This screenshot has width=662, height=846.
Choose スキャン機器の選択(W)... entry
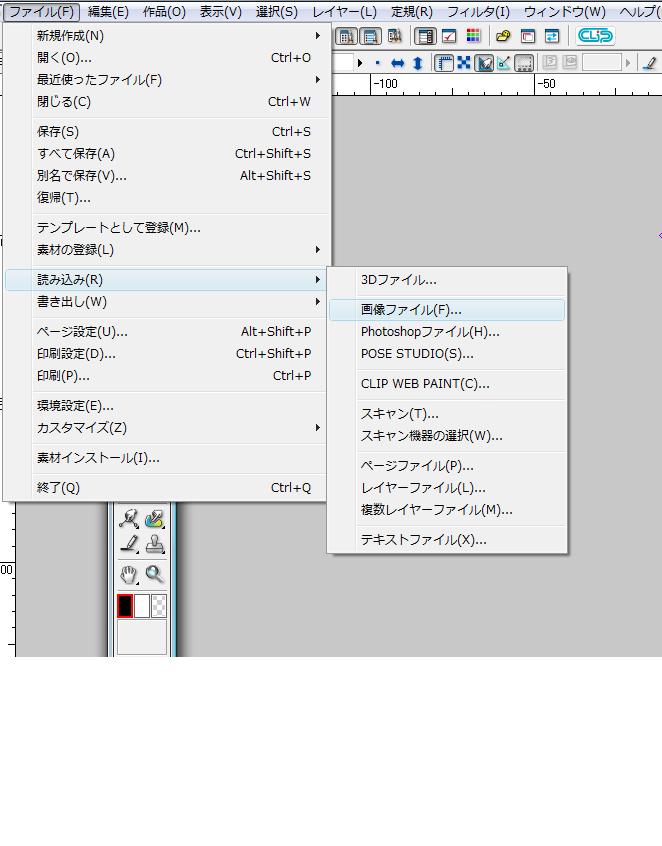(x=447, y=436)
